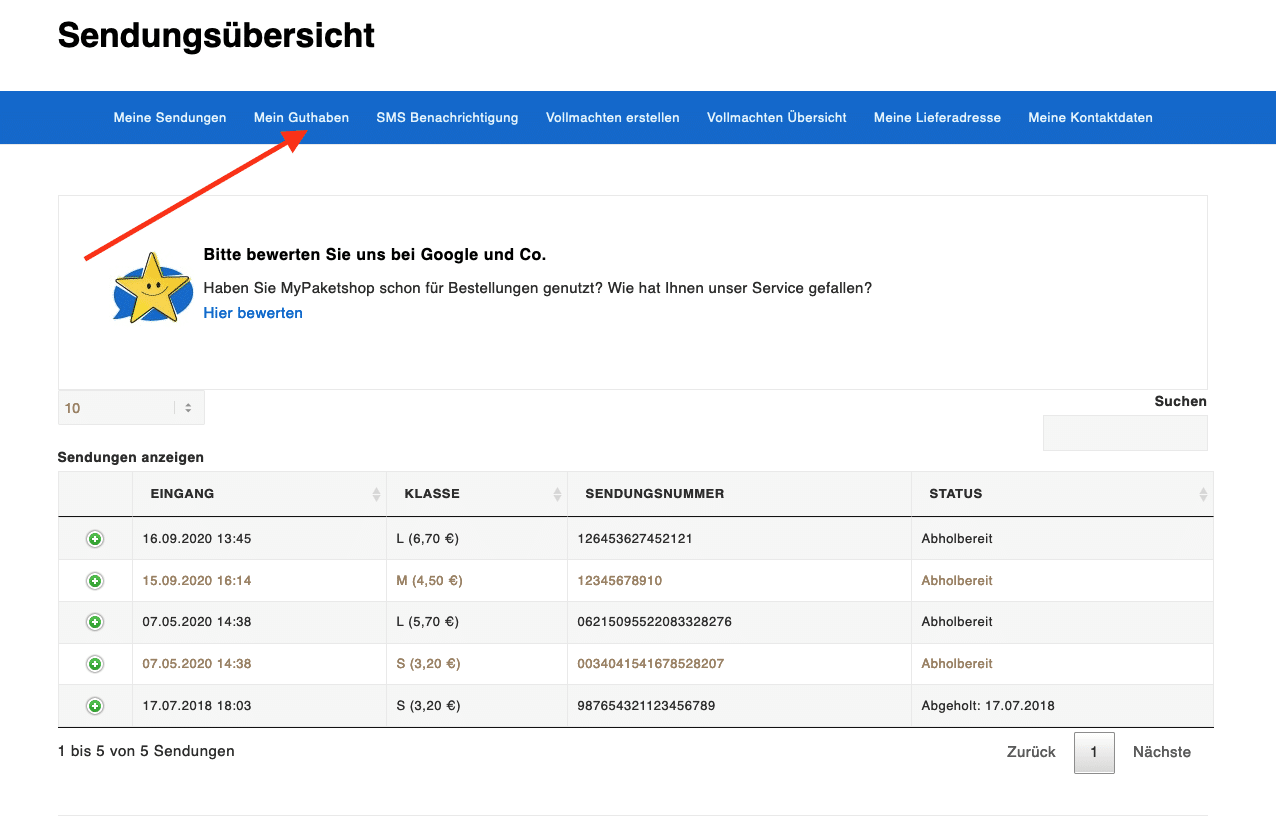The width and height of the screenshot is (1276, 834).
Task: Expand details of shipment 12345678910
Action: pyautogui.click(x=95, y=581)
